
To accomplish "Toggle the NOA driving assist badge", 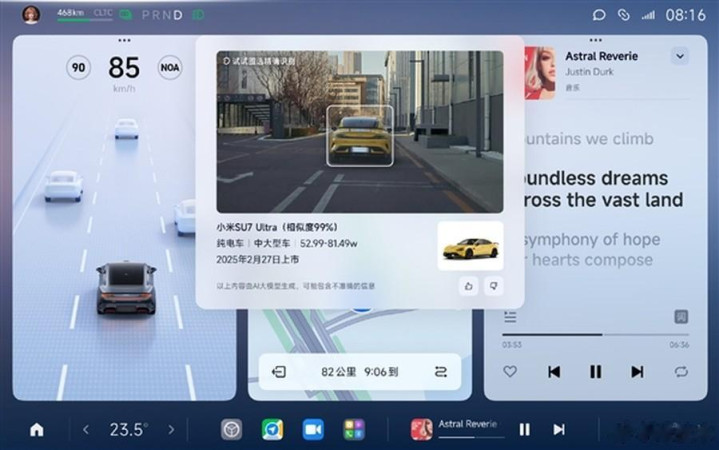I will [x=170, y=67].
